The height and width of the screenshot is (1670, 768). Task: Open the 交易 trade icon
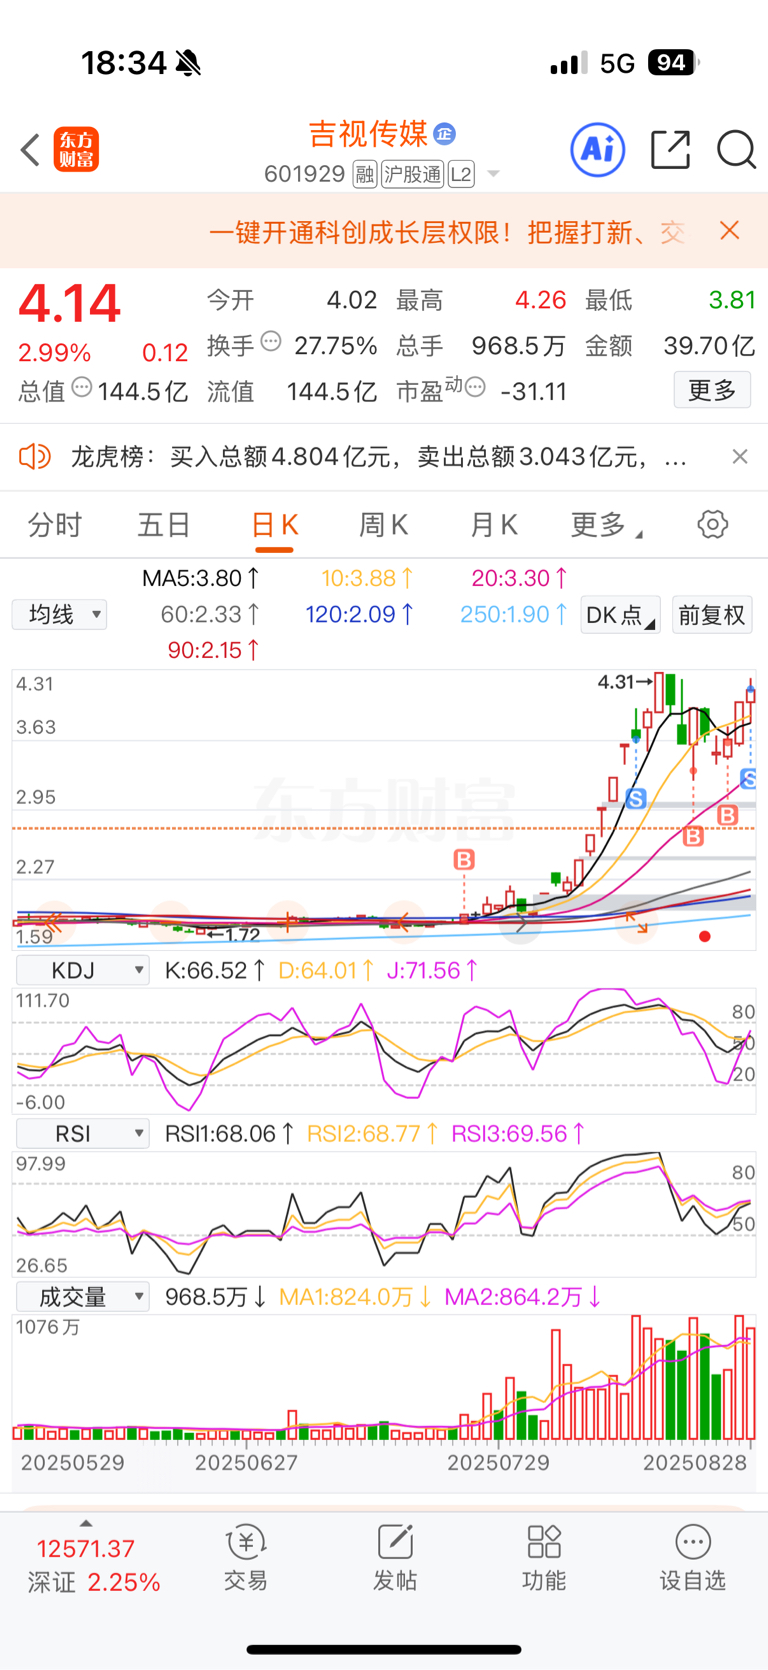[245, 1557]
